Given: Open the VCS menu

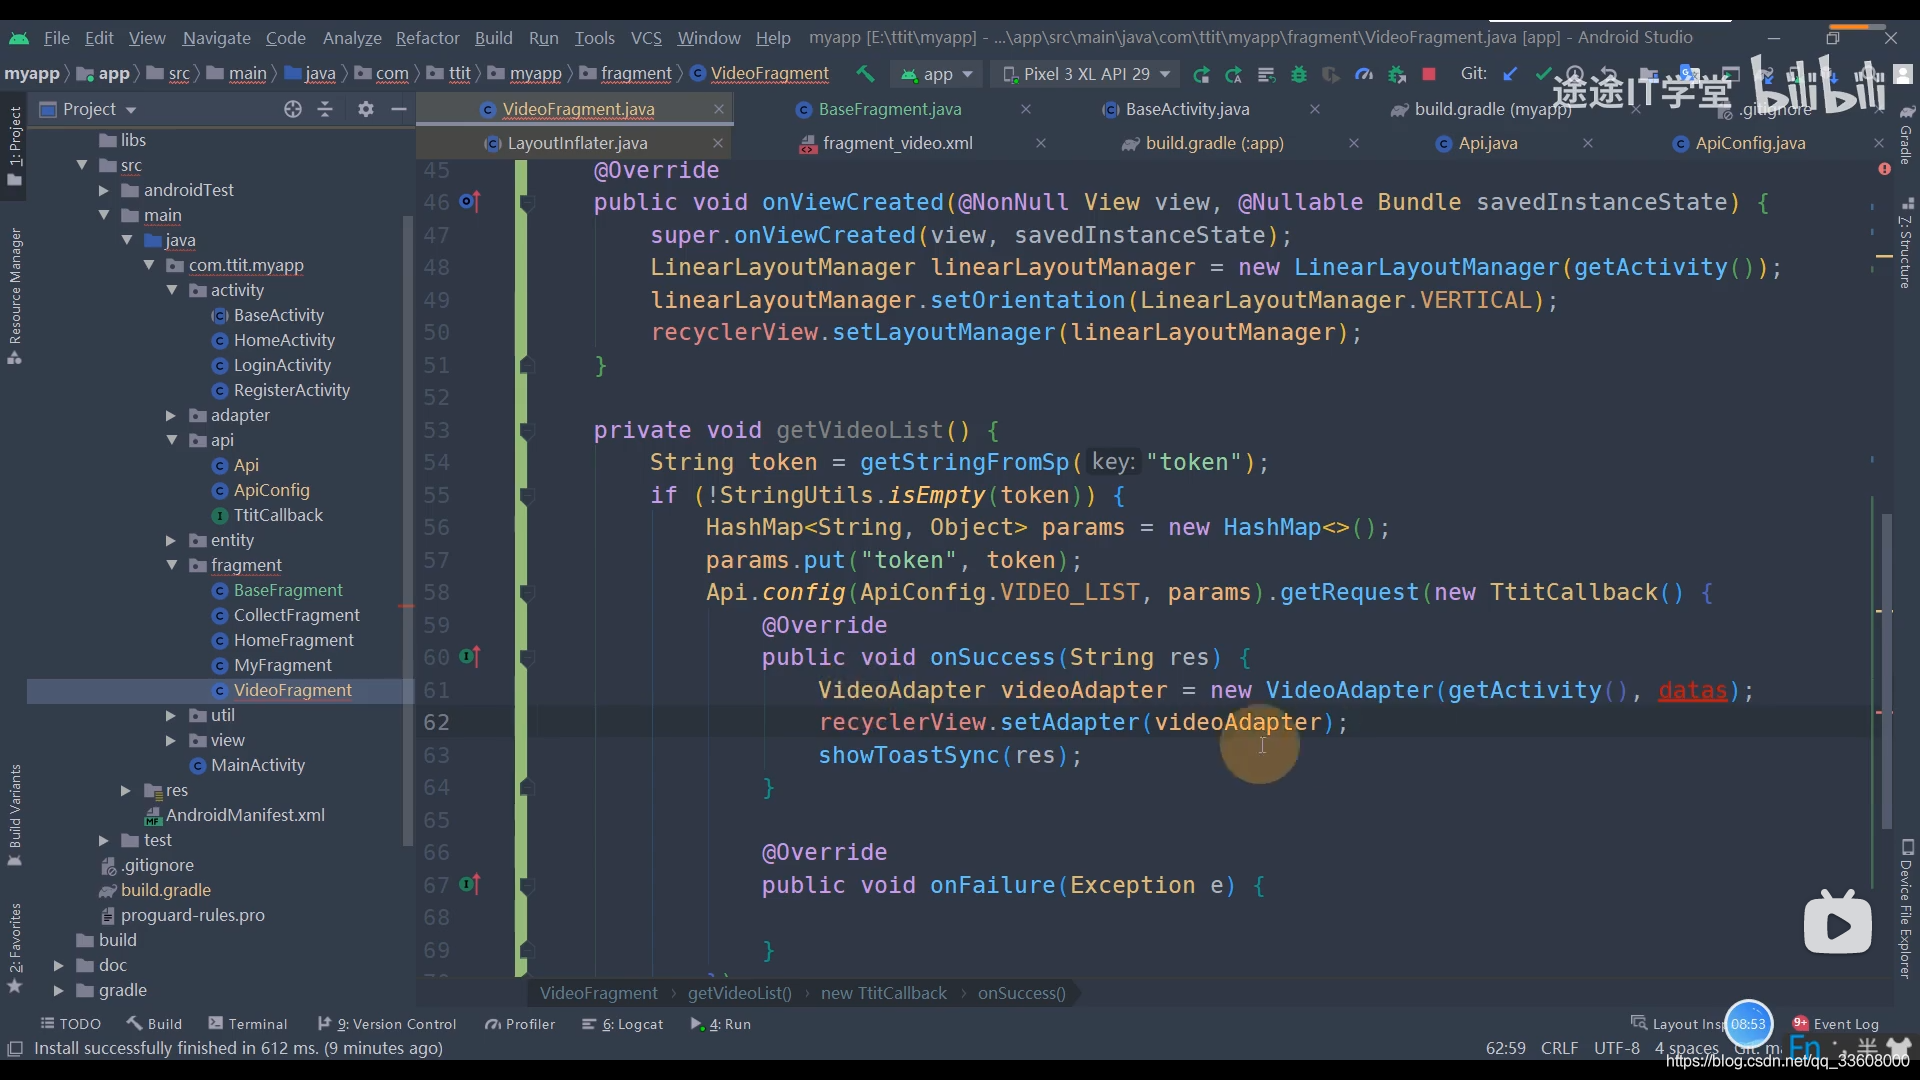Looking at the screenshot, I should [x=646, y=38].
